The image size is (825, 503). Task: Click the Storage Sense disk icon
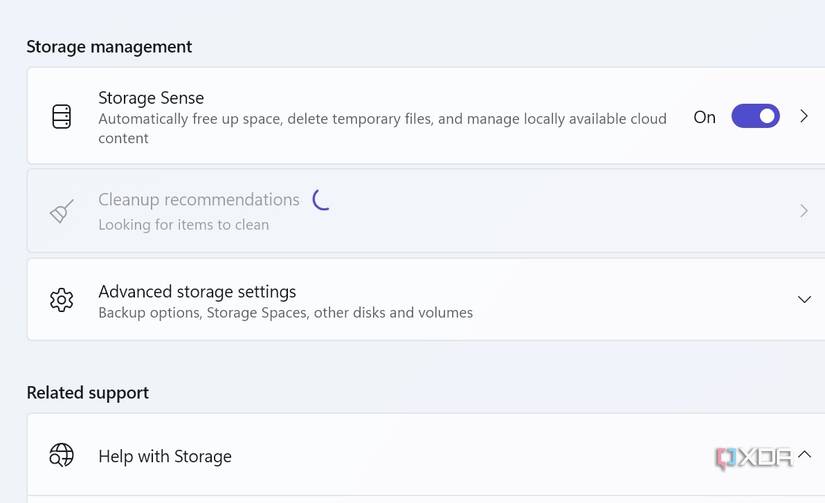62,116
